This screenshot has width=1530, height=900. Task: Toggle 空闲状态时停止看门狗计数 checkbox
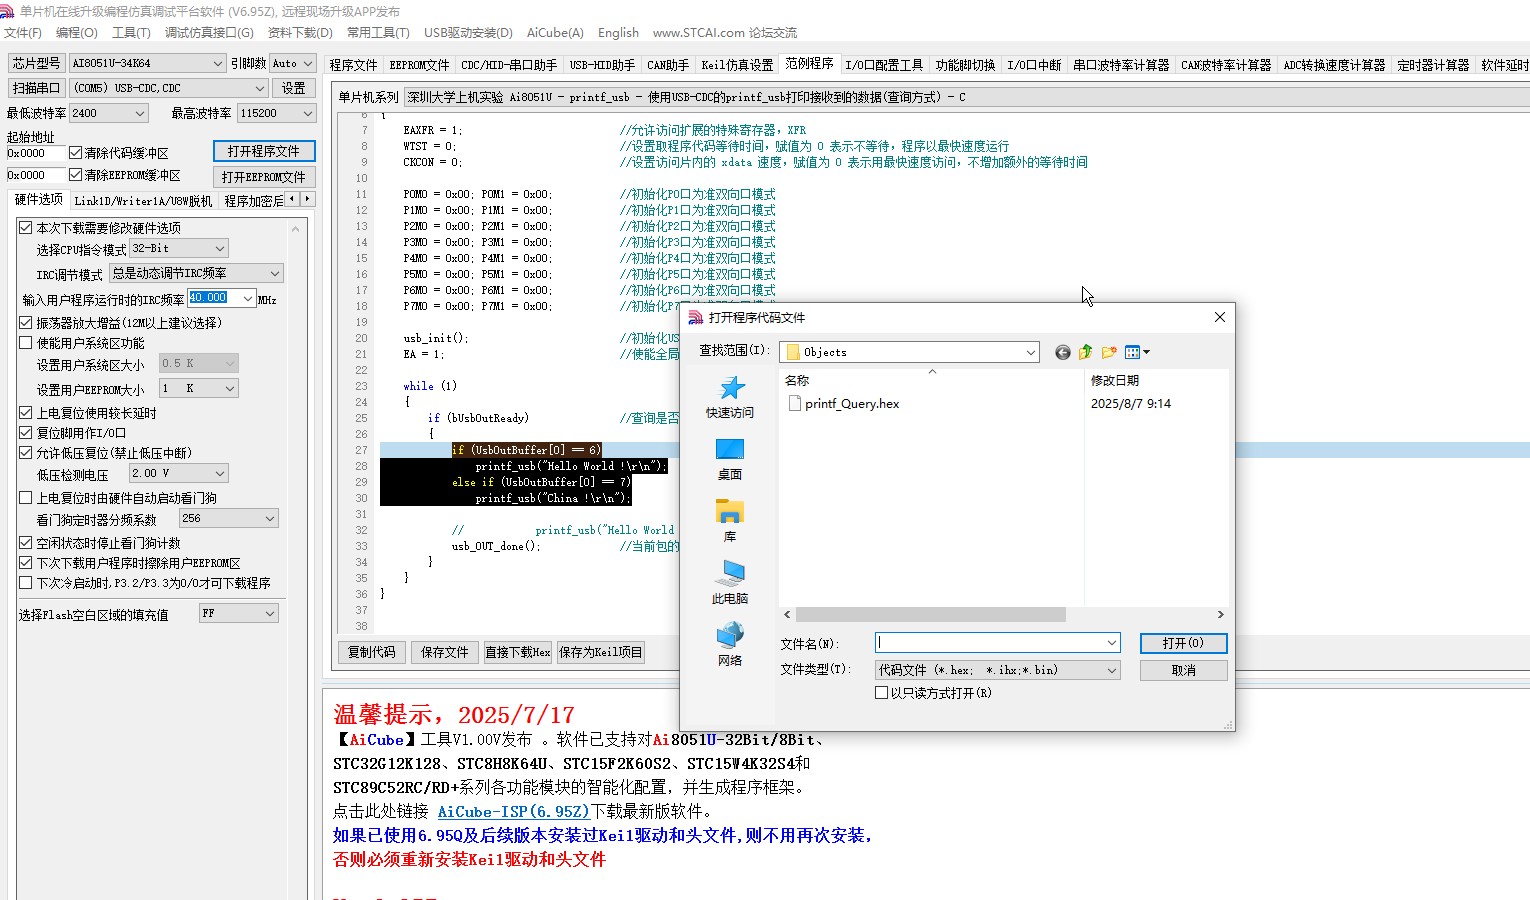[26, 543]
